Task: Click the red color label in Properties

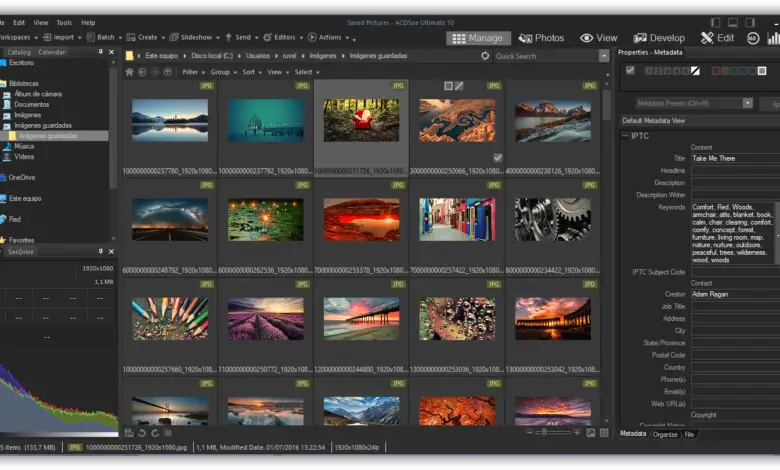Action: (x=718, y=71)
